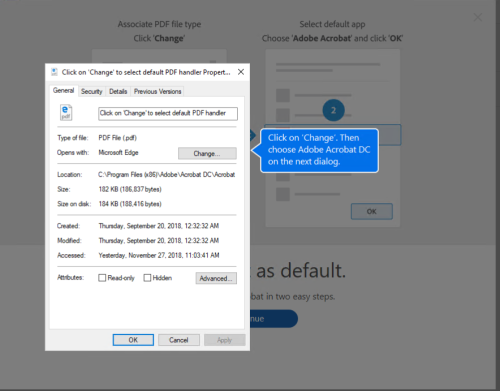Close the Properties dialog
This screenshot has height=391, width=500.
pos(241,72)
